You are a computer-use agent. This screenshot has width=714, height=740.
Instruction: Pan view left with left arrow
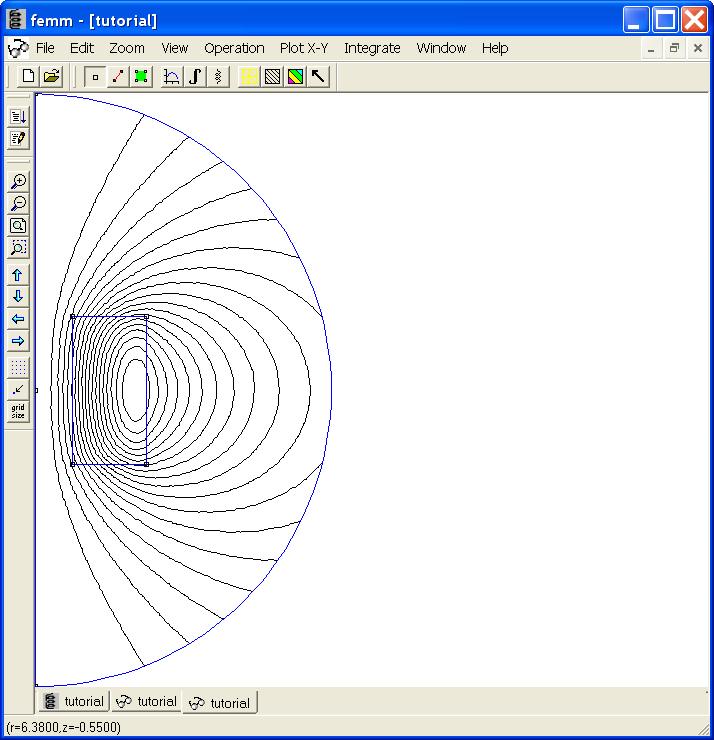pos(18,319)
